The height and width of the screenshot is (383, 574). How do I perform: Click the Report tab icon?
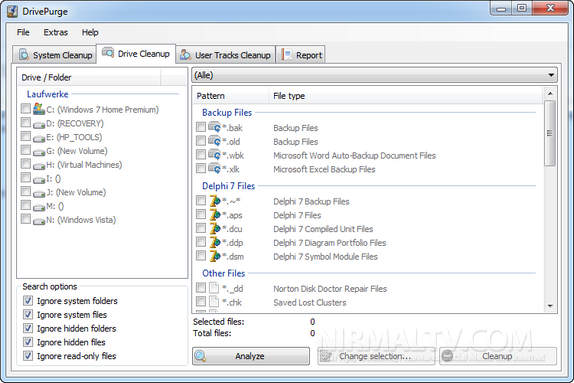tap(287, 55)
